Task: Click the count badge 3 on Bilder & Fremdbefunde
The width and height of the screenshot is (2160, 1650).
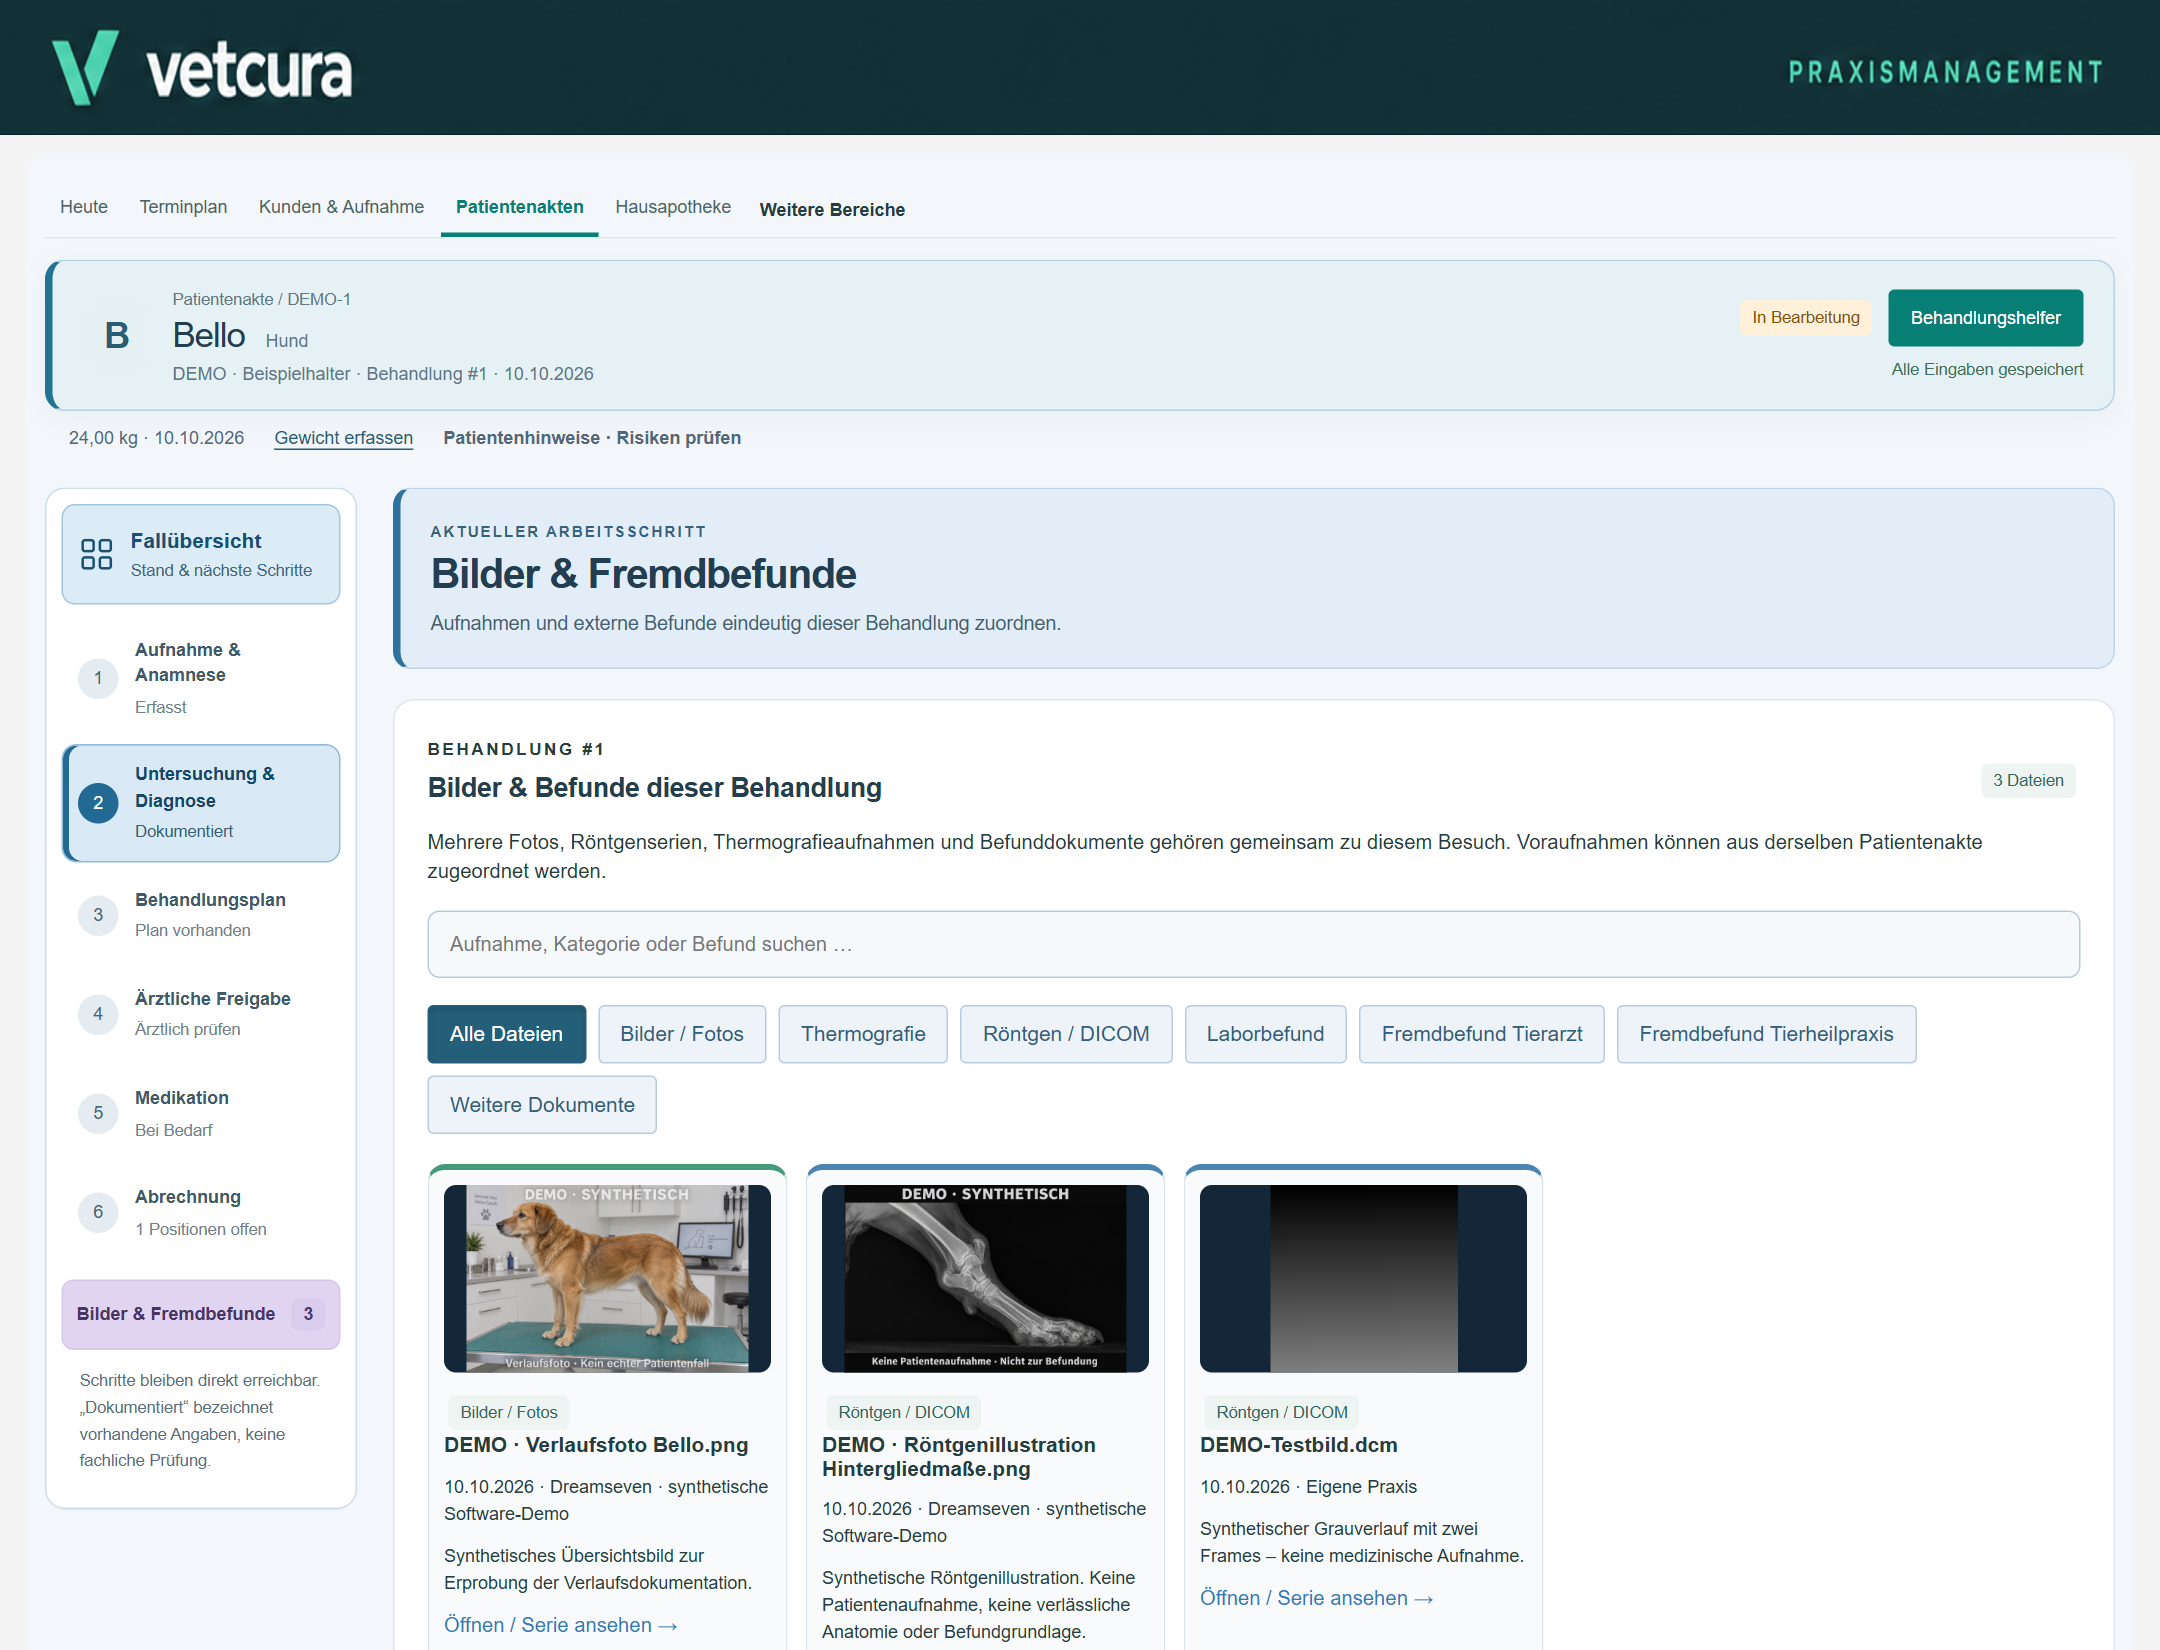Action: [308, 1314]
